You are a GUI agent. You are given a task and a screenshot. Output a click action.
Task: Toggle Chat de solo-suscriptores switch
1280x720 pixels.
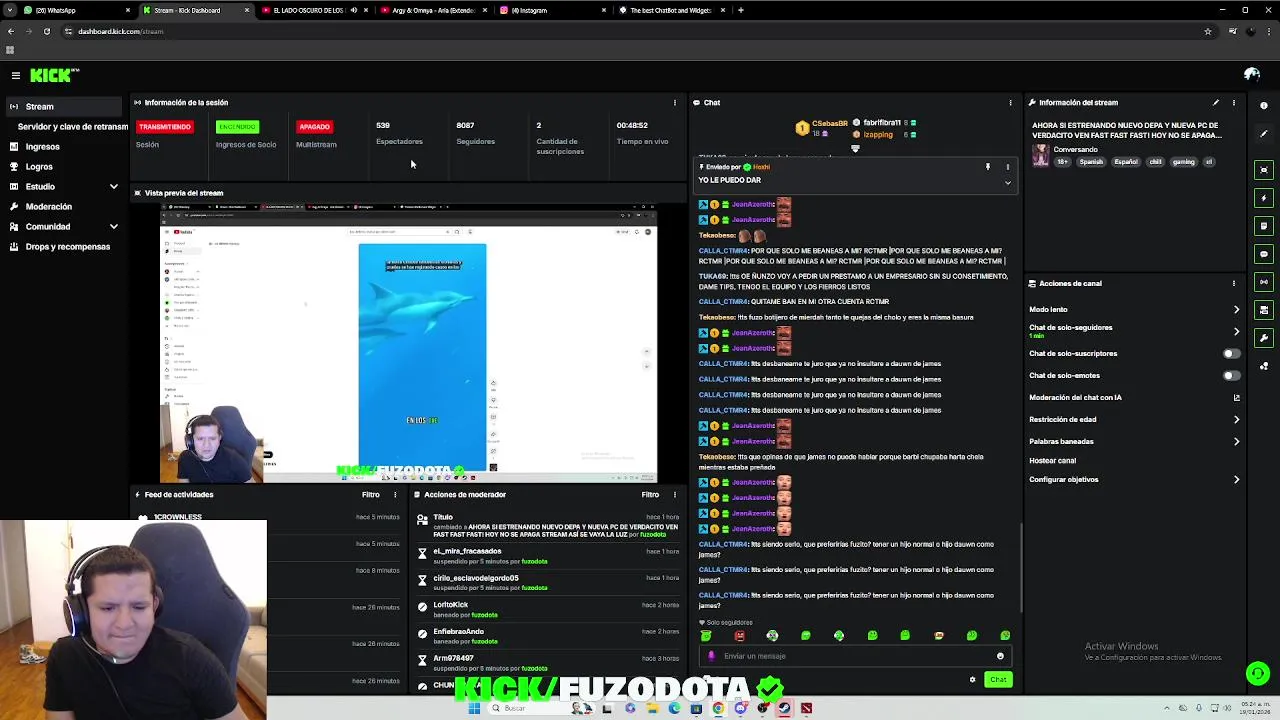tap(1231, 353)
